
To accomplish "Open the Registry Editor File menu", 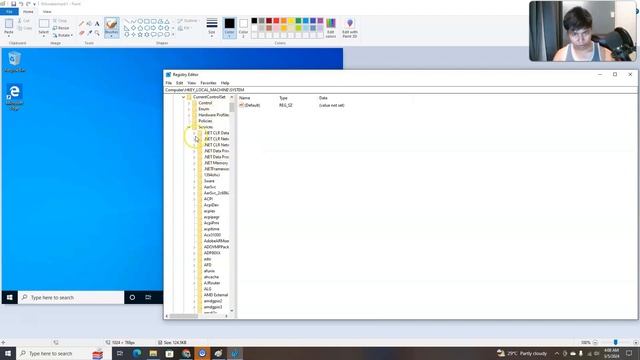I will [x=169, y=83].
